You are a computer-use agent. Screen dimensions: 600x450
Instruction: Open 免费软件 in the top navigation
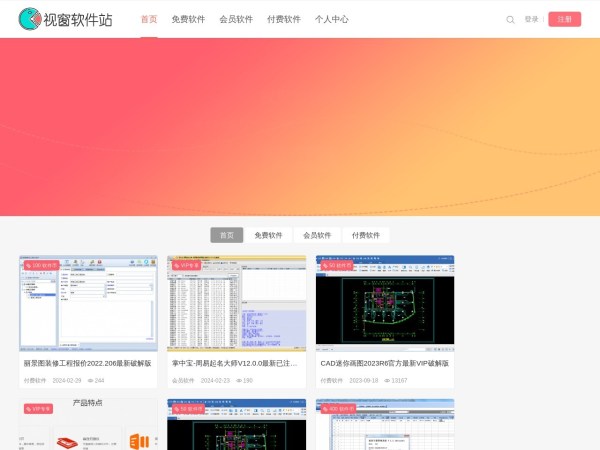(x=188, y=19)
